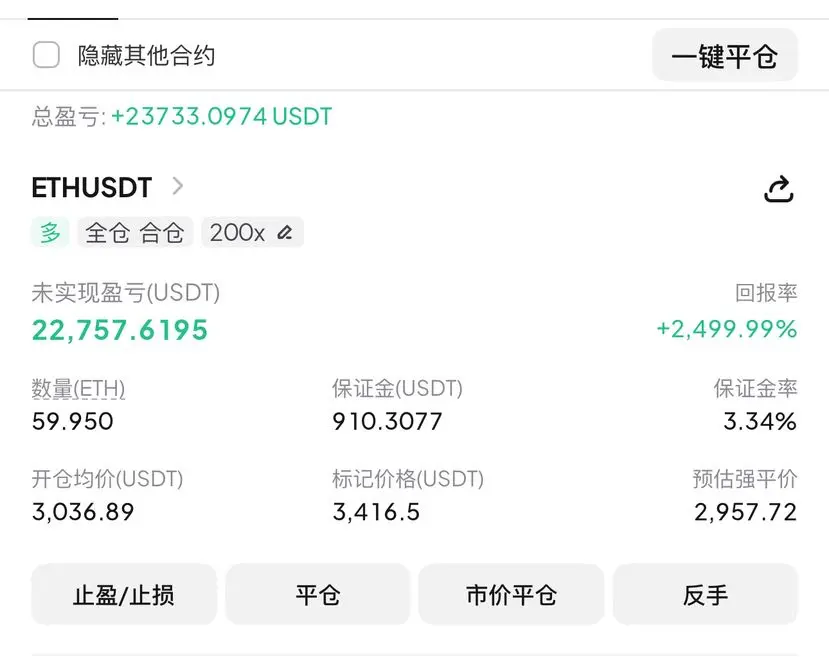
Task: Tap the 总盈亏 total profit amount
Action: click(222, 116)
